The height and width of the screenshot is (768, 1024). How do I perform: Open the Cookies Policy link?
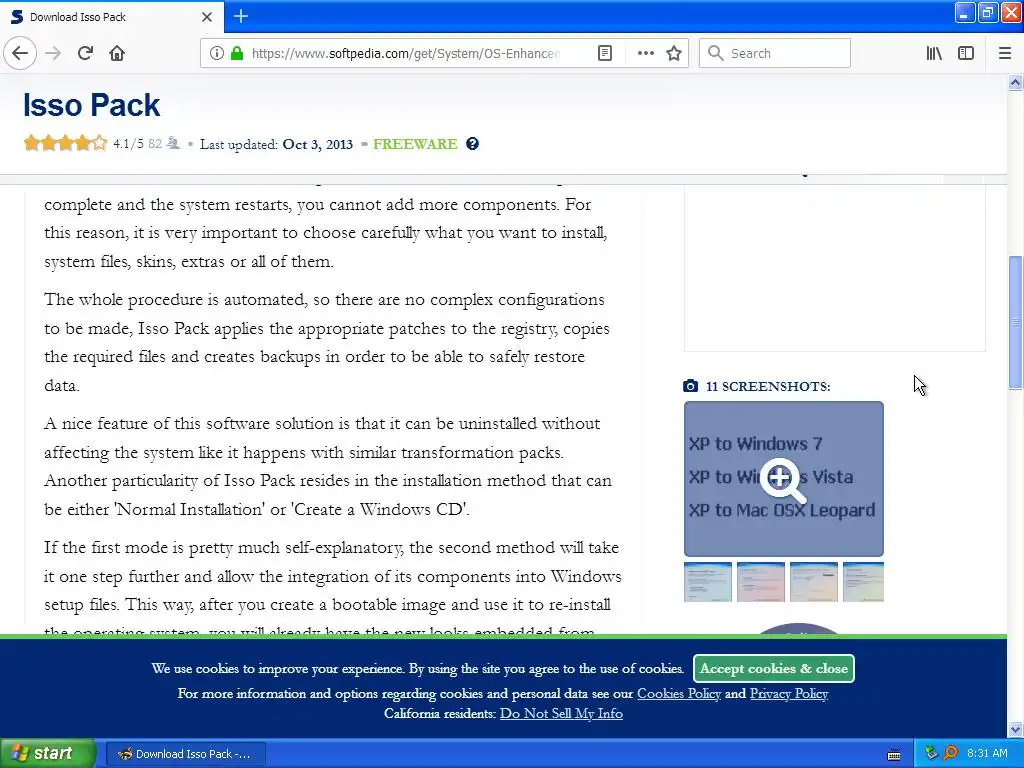coord(679,694)
